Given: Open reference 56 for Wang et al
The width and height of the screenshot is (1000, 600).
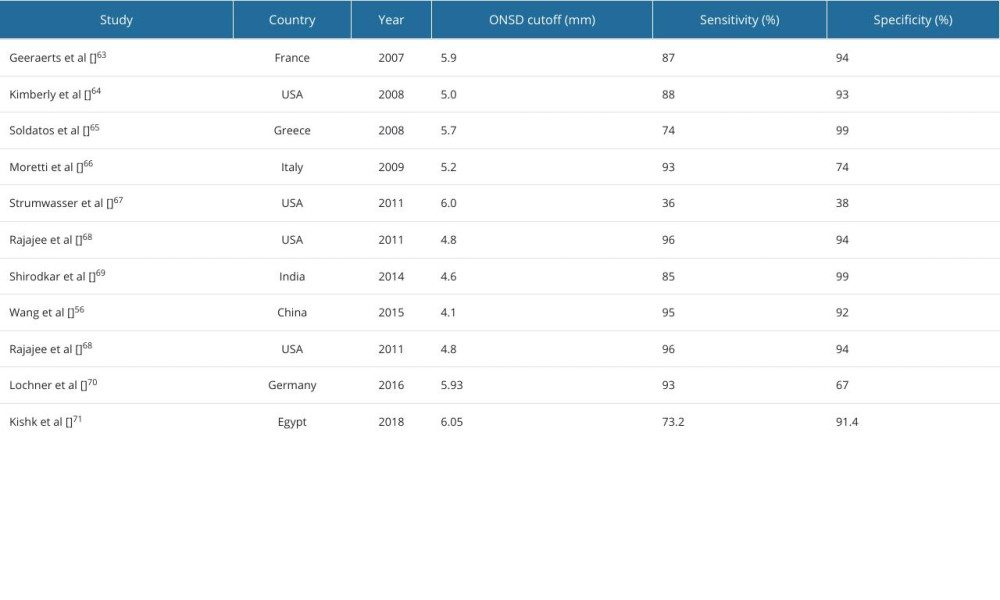Looking at the screenshot, I should [79, 310].
